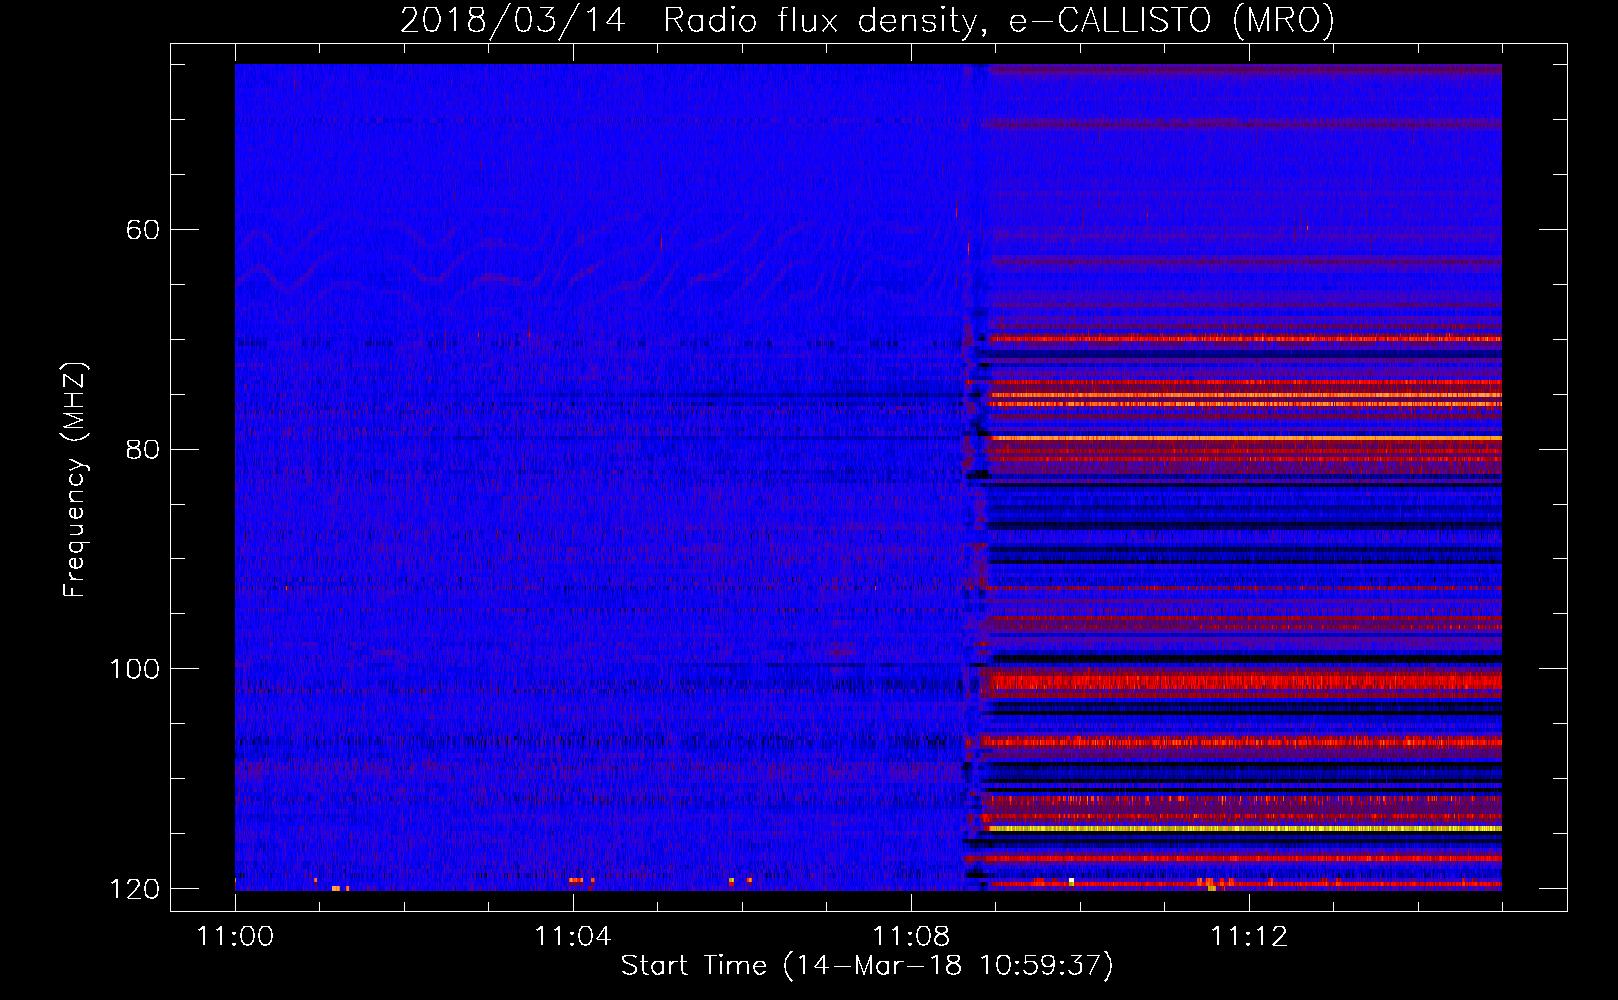Click the 'Frequency (MHZ)' axis label
The width and height of the screenshot is (1618, 1000).
click(x=75, y=479)
